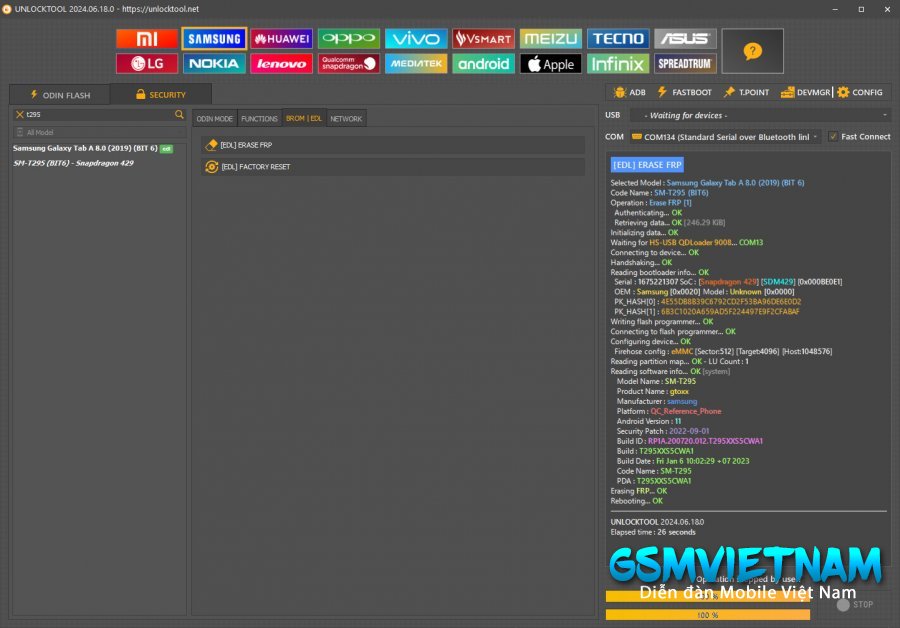The height and width of the screenshot is (628, 900).
Task: Run the [EDL] ERASE FRP operation
Action: pos(393,145)
